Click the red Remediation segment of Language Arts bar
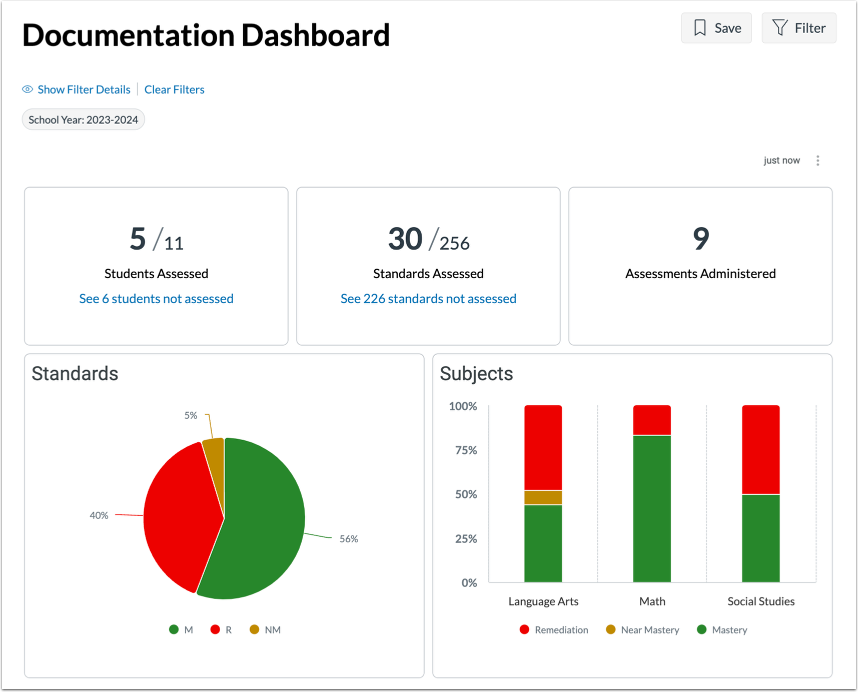This screenshot has width=858, height=692. pos(543,447)
